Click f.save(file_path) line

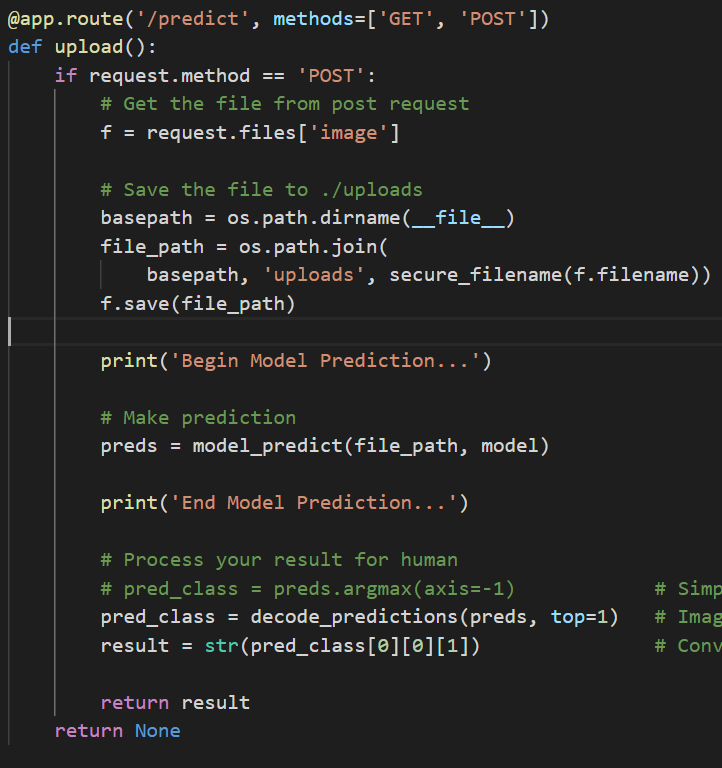point(198,304)
